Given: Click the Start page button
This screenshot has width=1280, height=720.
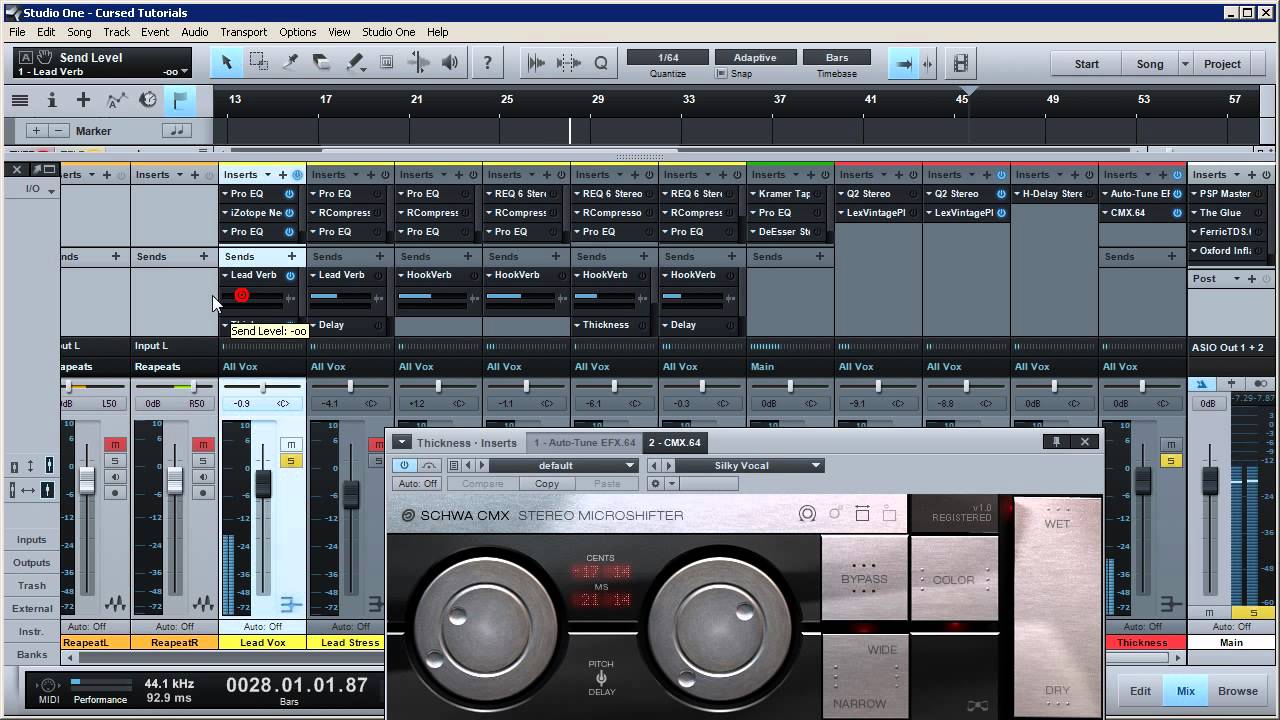Looking at the screenshot, I should pyautogui.click(x=1086, y=63).
